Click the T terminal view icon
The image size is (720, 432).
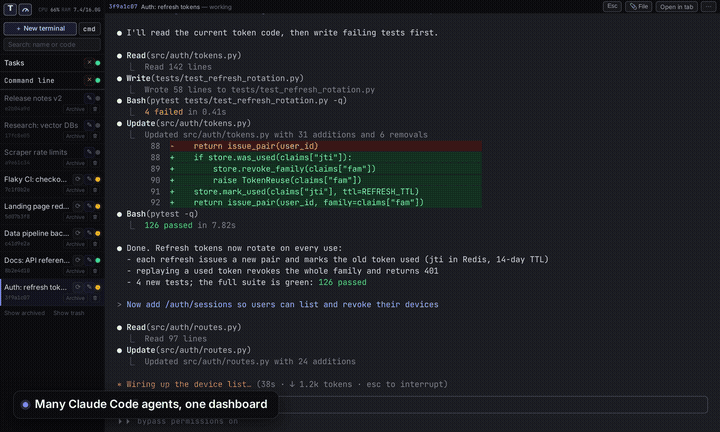tap(10, 8)
